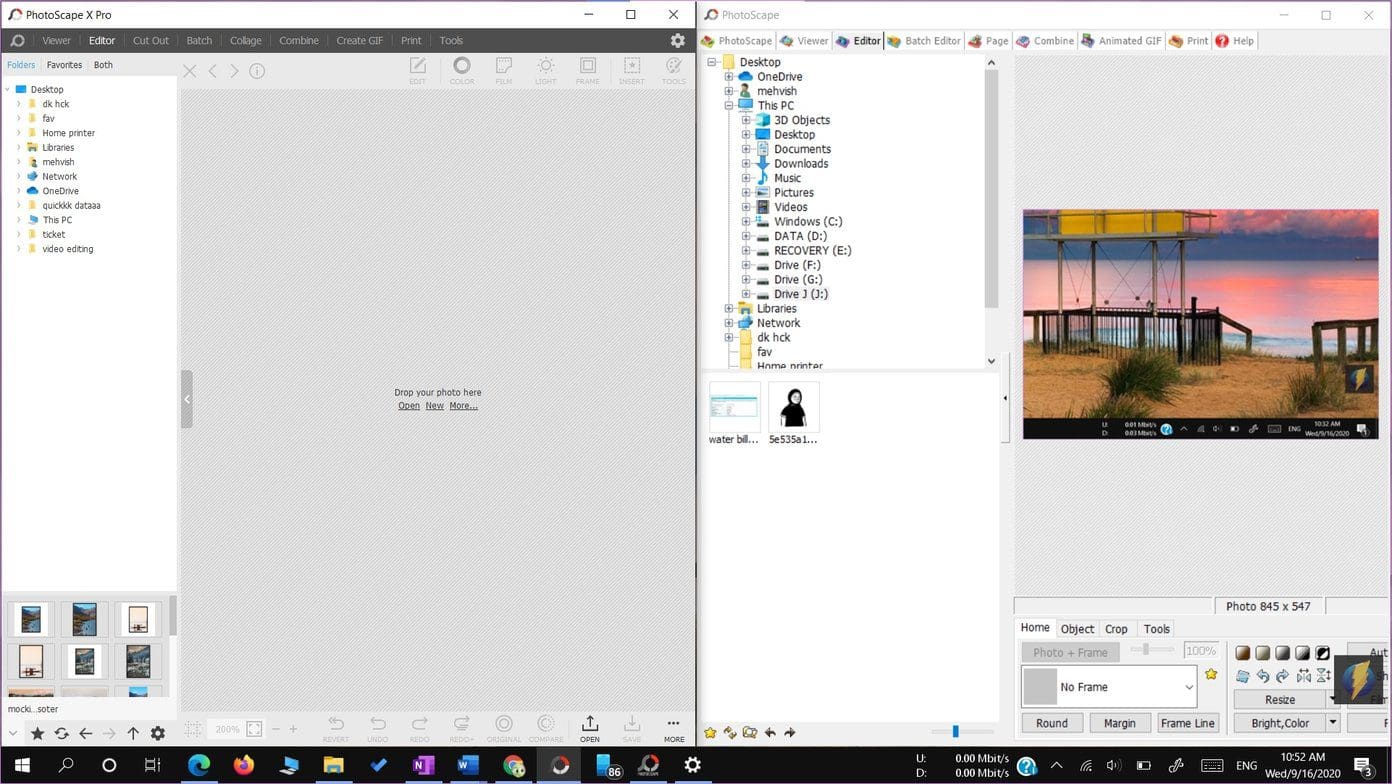The image size is (1392, 784).
Task: Open Create GIF tab in PhotoScape X
Action: click(x=360, y=41)
